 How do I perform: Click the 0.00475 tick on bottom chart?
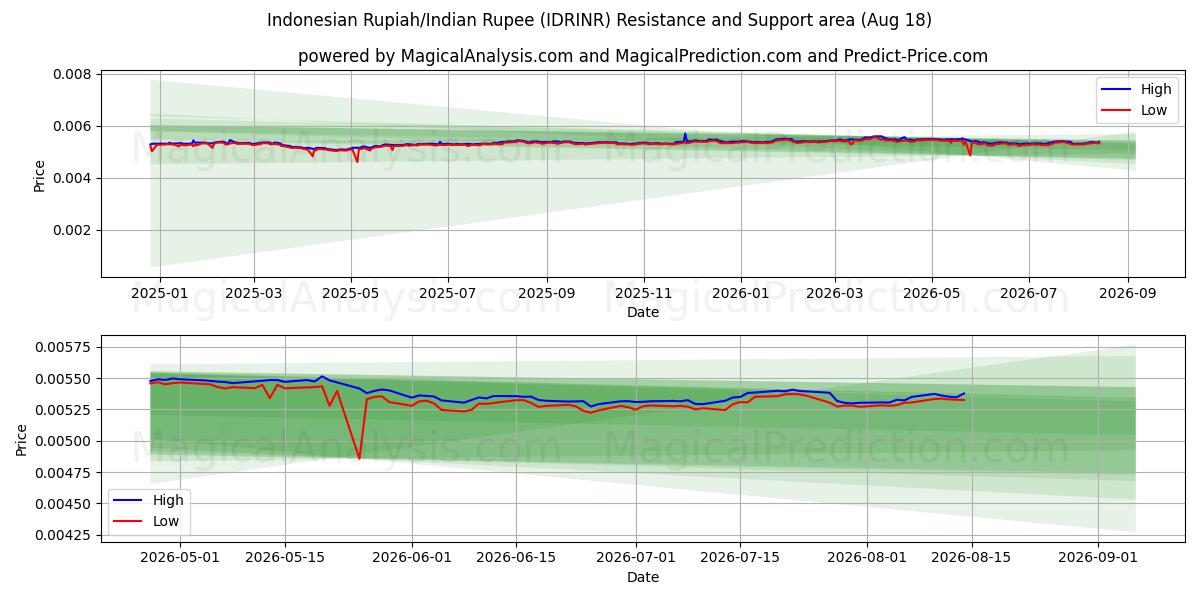pos(63,473)
